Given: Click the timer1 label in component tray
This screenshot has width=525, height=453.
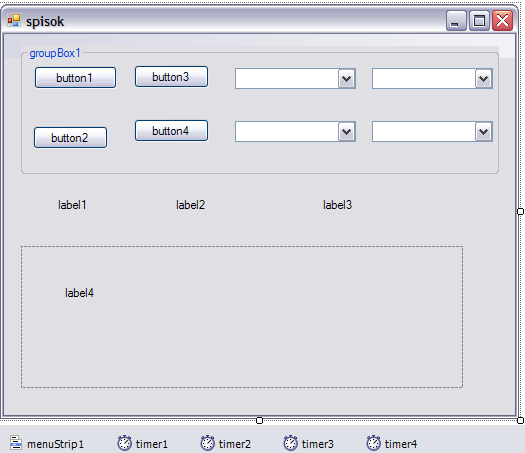Looking at the screenshot, I should pyautogui.click(x=152, y=444).
